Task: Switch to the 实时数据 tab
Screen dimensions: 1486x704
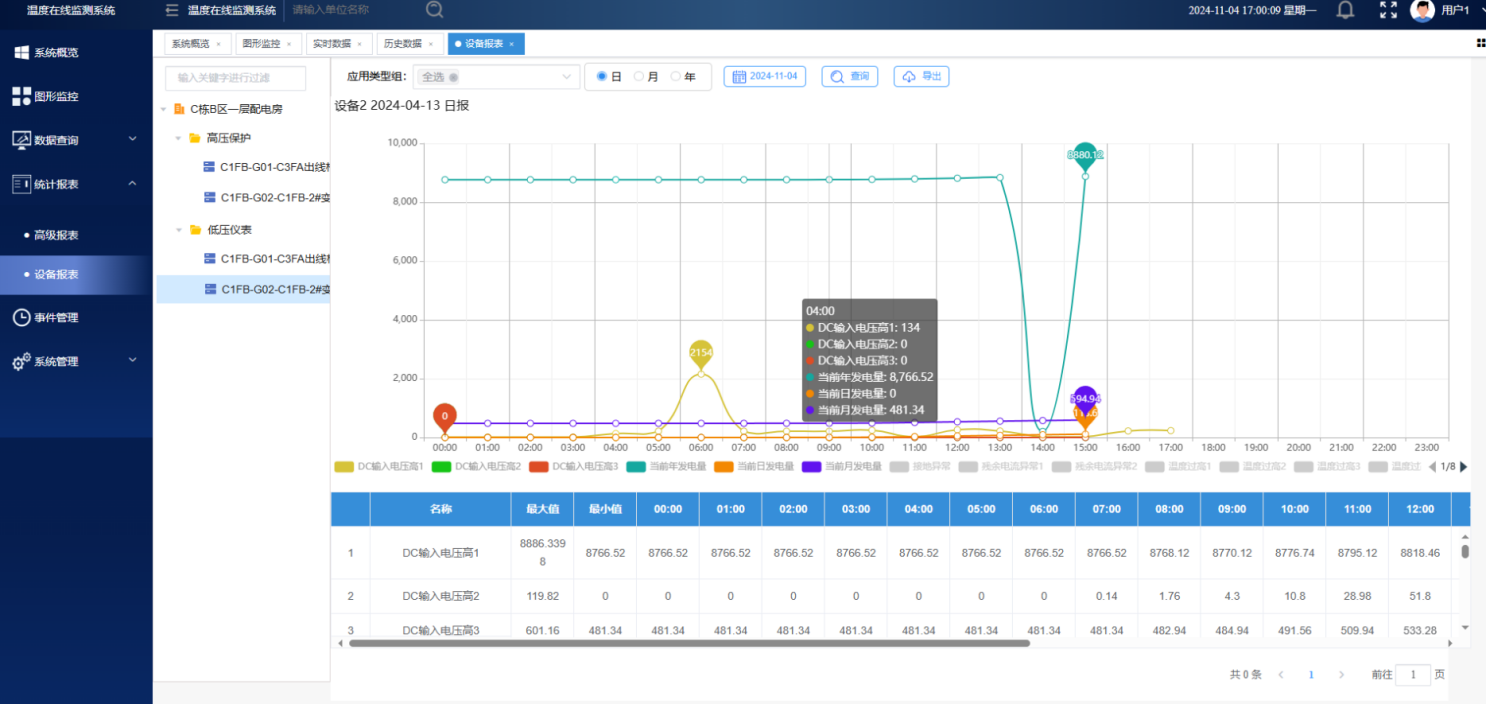Action: [x=331, y=44]
